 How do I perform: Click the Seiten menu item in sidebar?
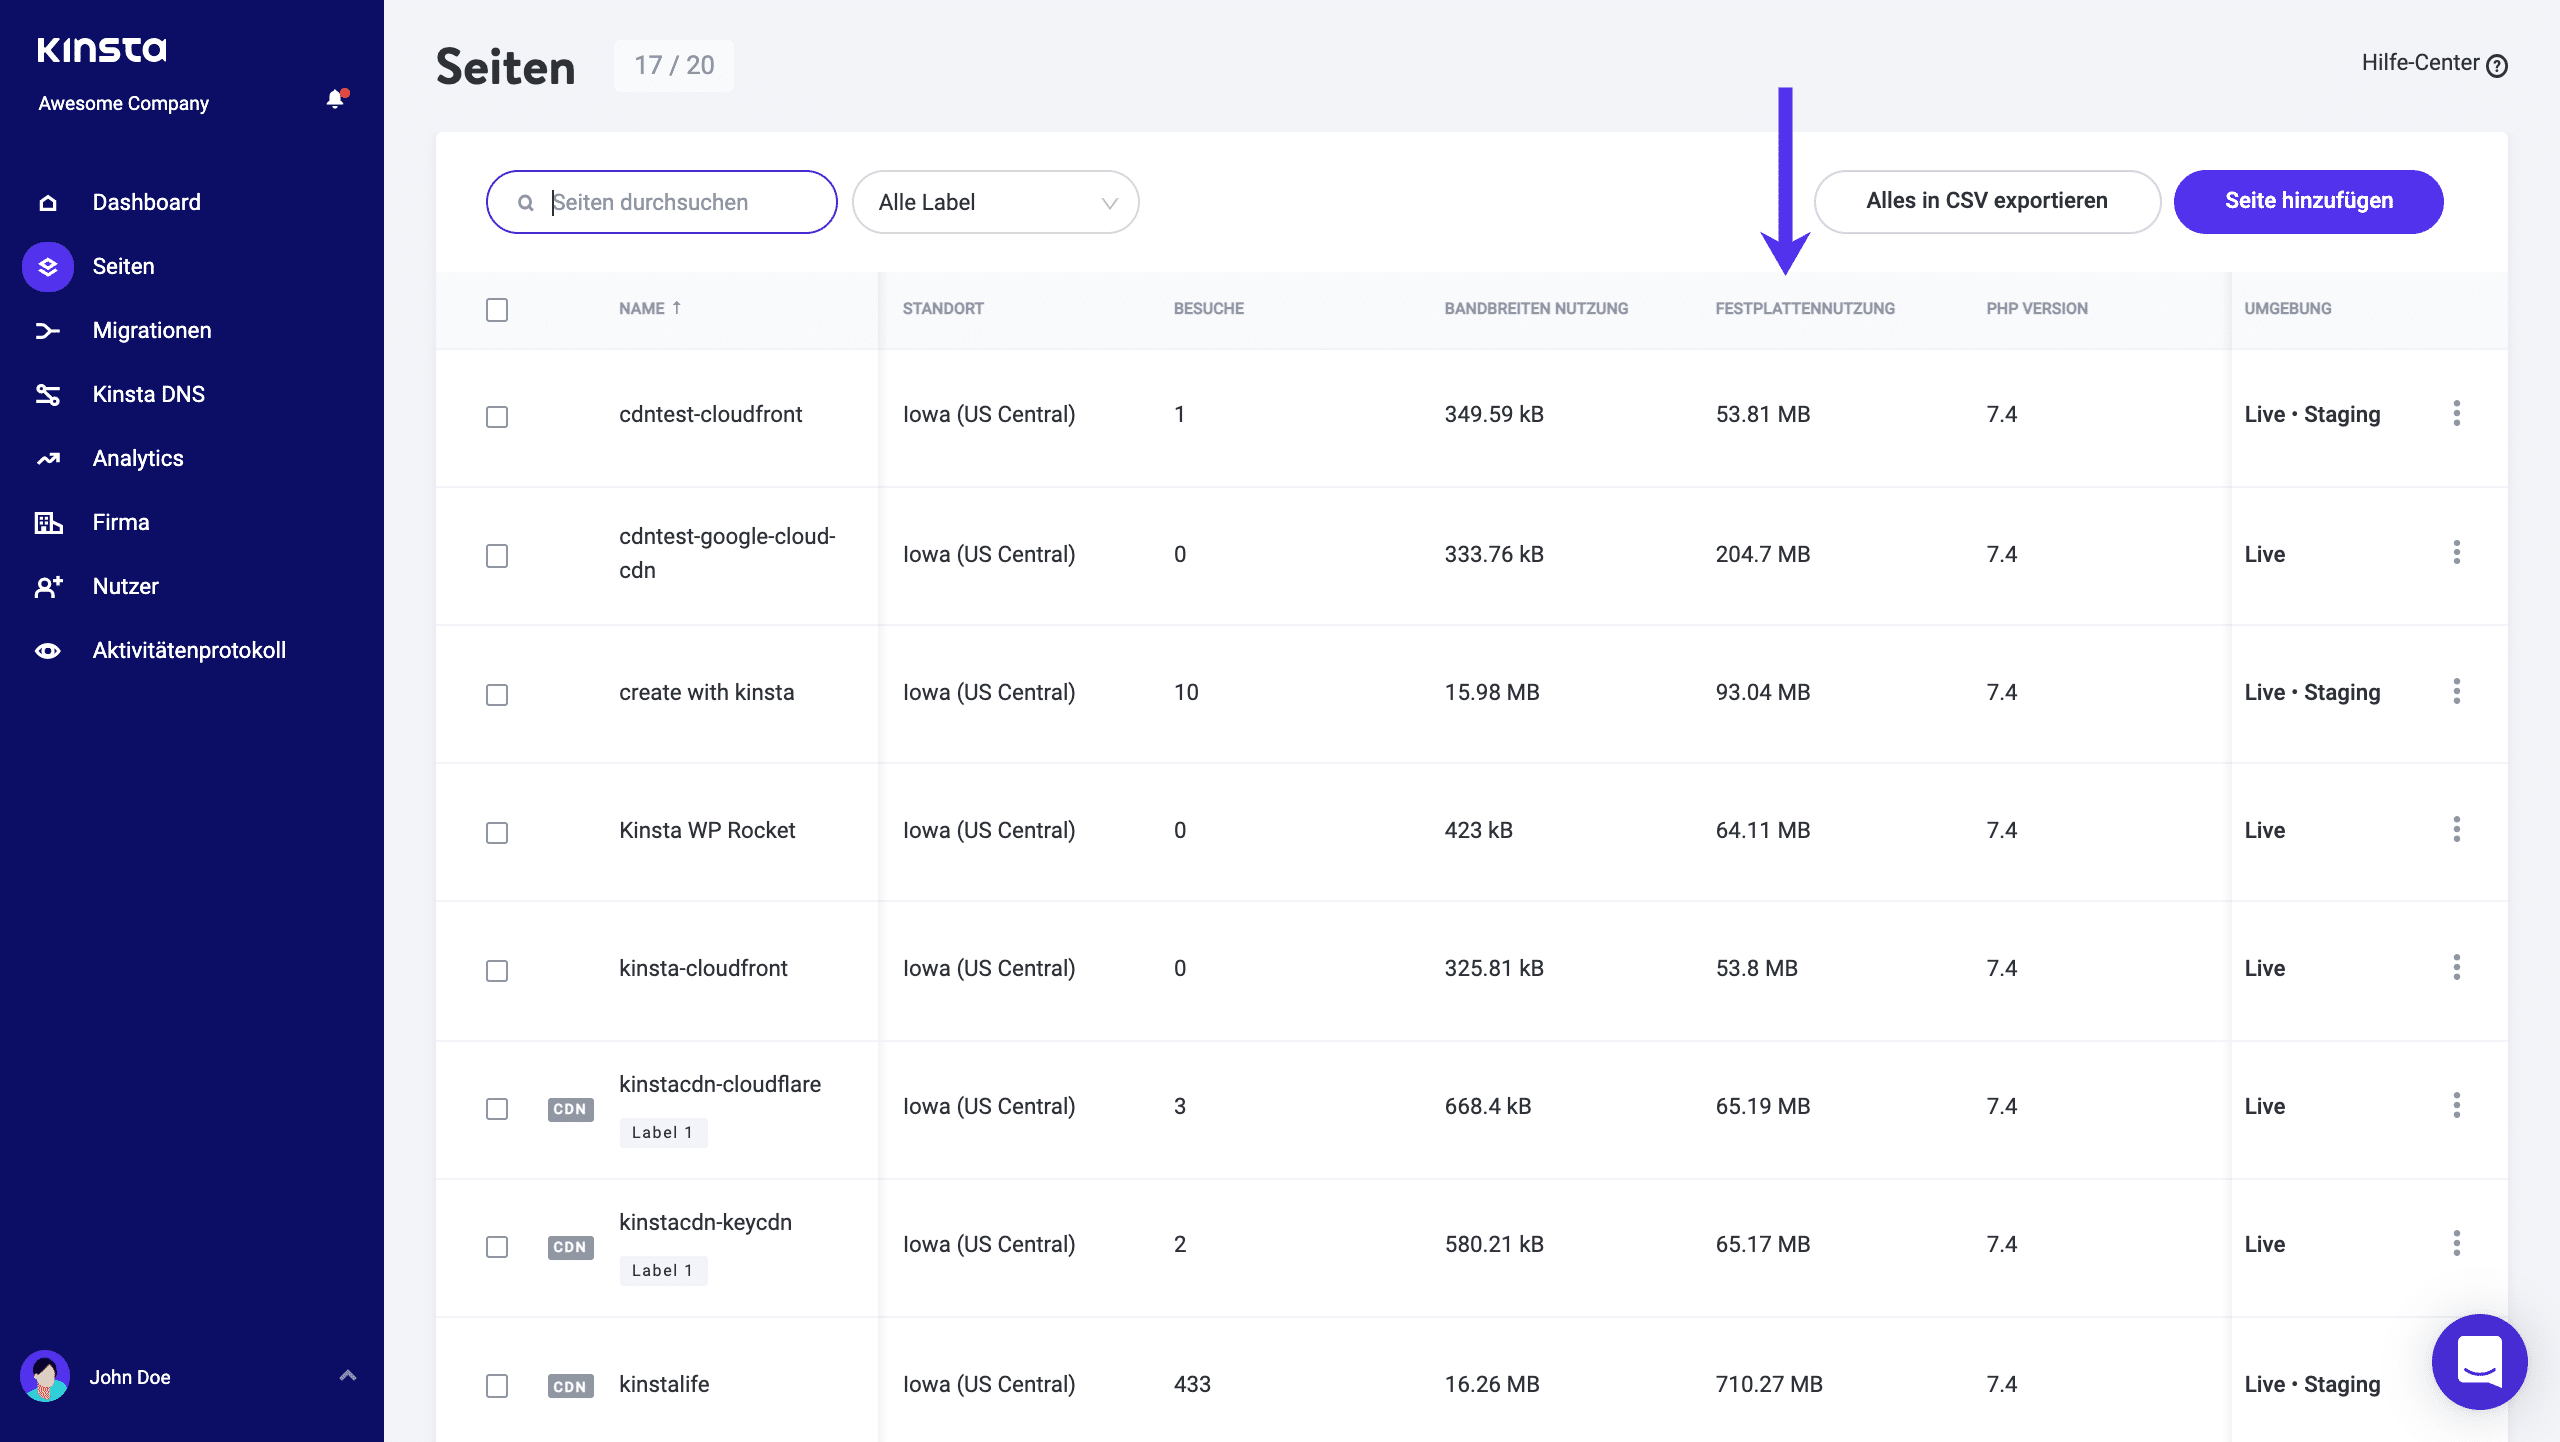(x=123, y=266)
